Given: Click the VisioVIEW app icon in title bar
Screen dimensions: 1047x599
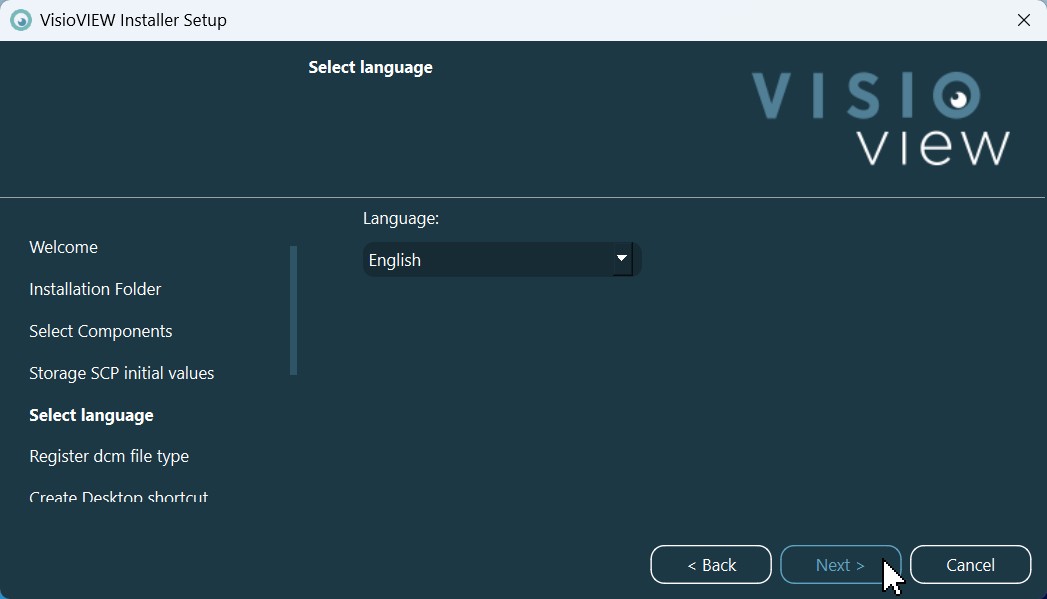Looking at the screenshot, I should pyautogui.click(x=20, y=20).
